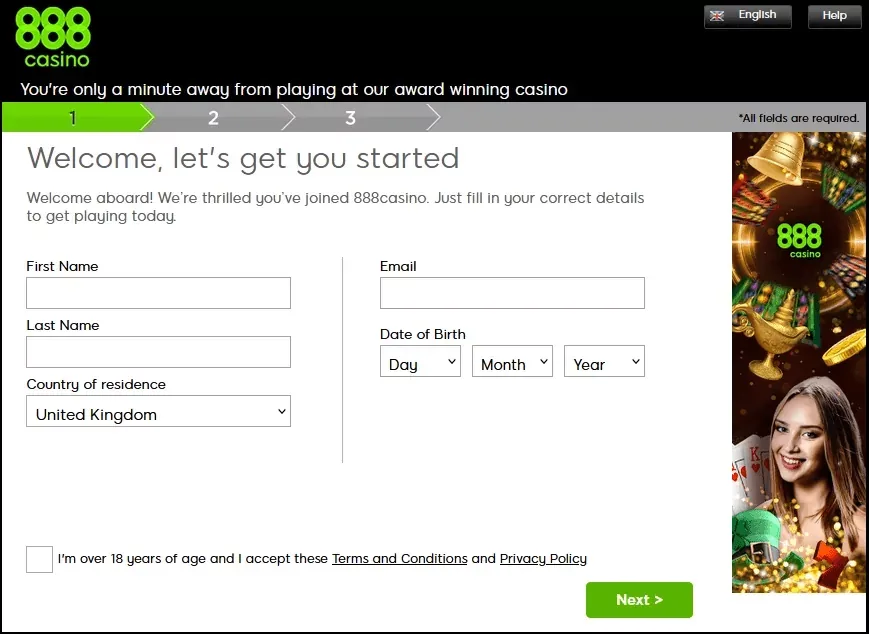The height and width of the screenshot is (634, 869).
Task: Focus the Email input field
Action: point(512,293)
